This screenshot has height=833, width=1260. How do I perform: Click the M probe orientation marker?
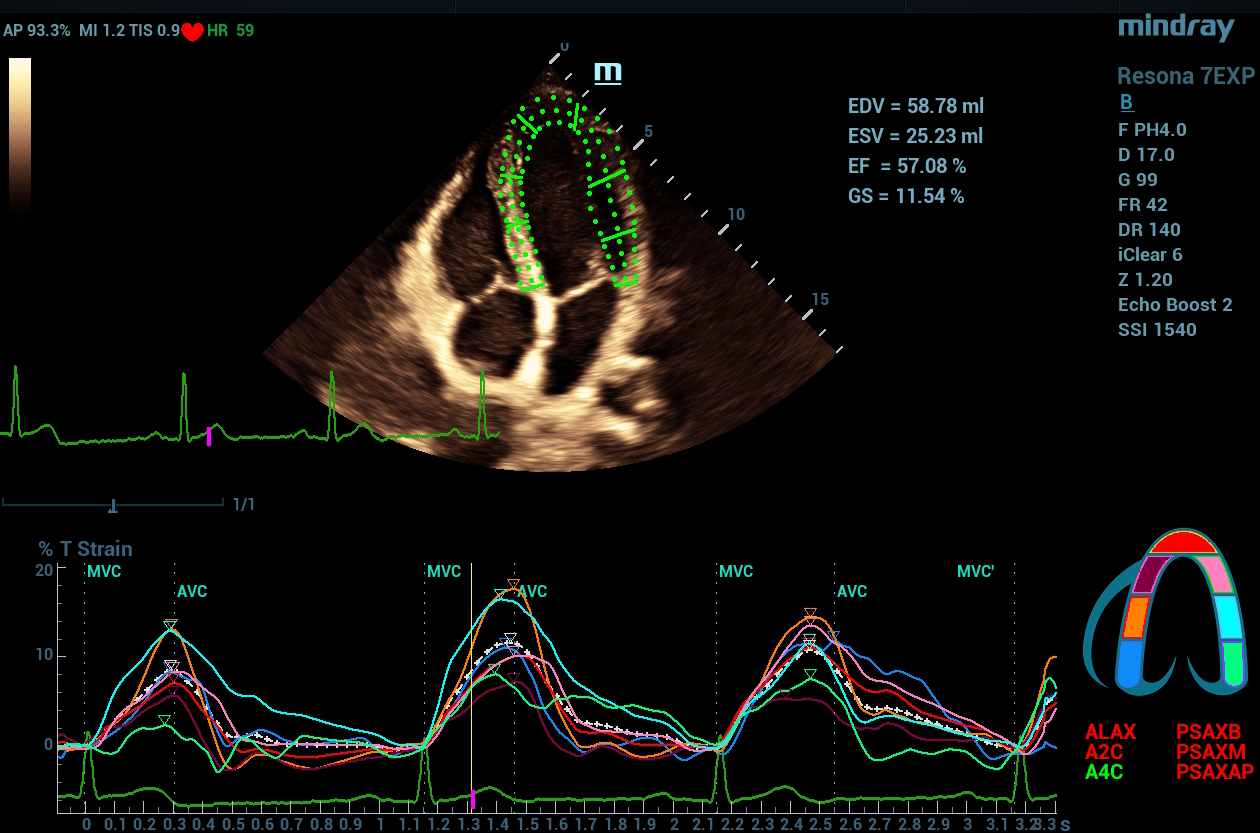(x=607, y=72)
